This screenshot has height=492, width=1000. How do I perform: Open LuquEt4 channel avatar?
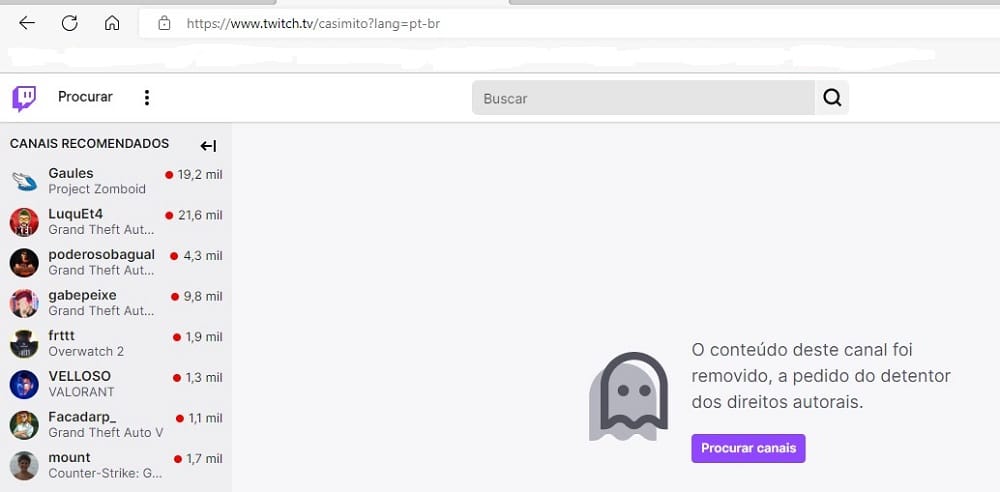pyautogui.click(x=24, y=221)
